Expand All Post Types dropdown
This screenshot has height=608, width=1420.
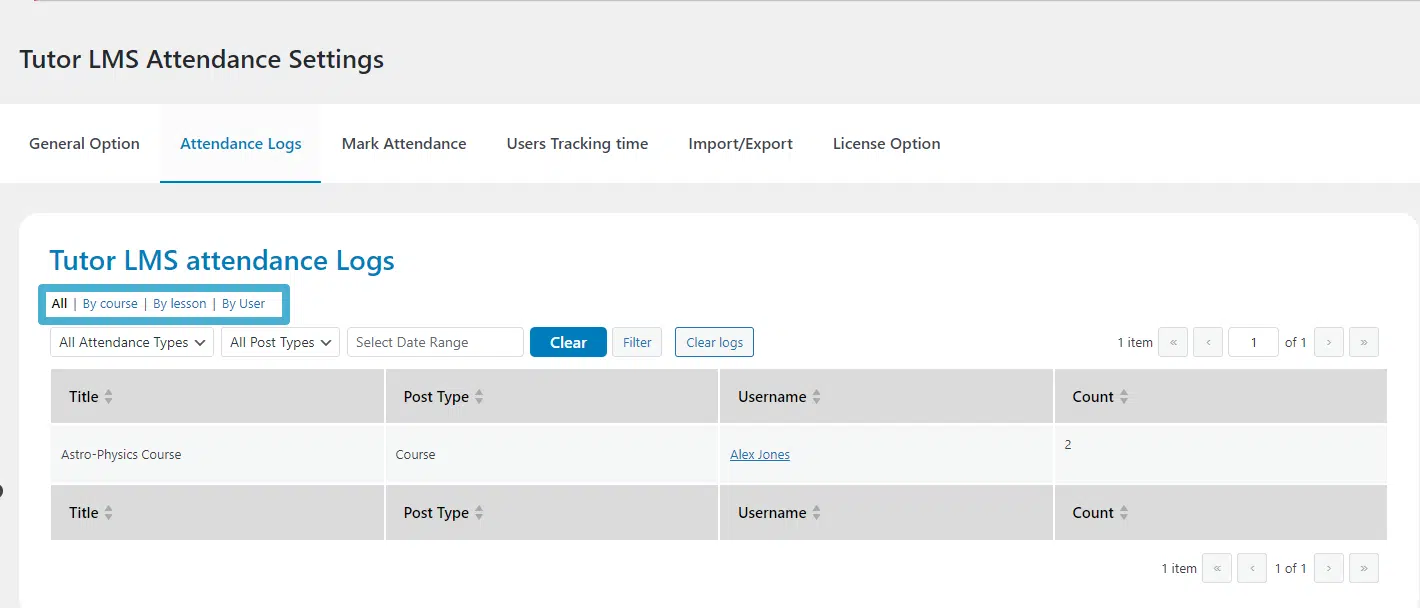[x=280, y=342]
